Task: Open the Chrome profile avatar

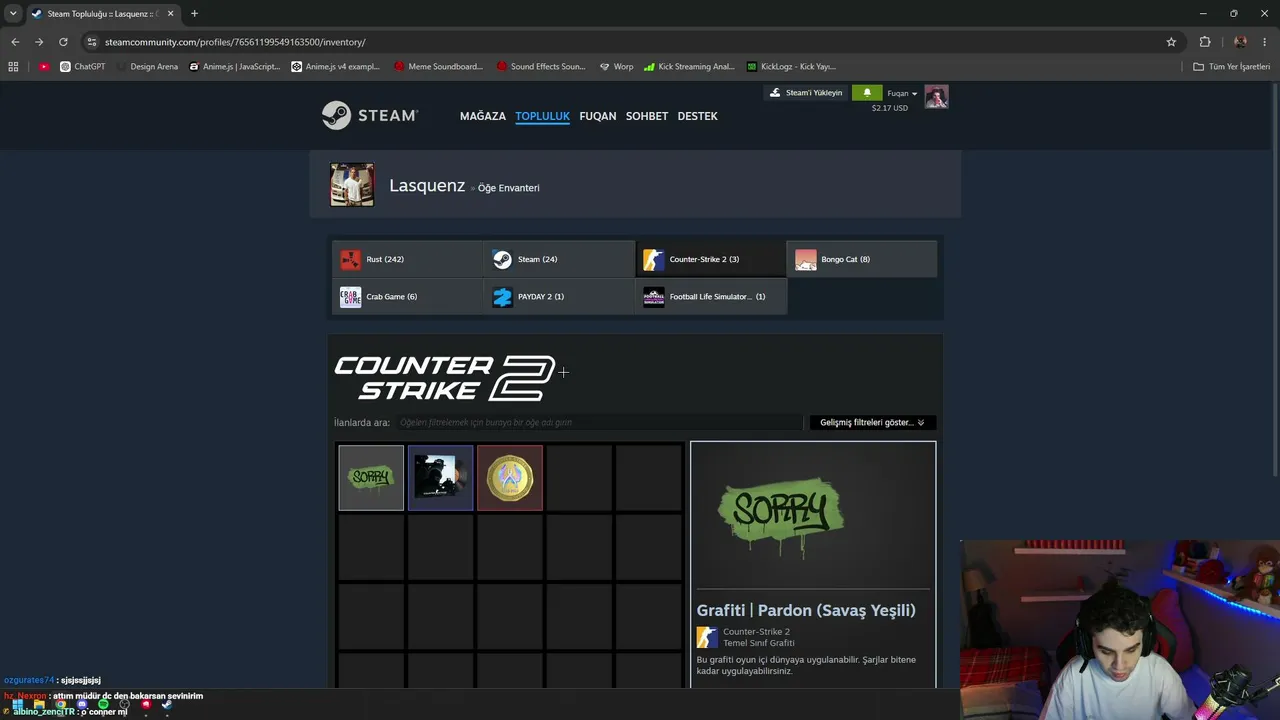Action: [x=1240, y=42]
